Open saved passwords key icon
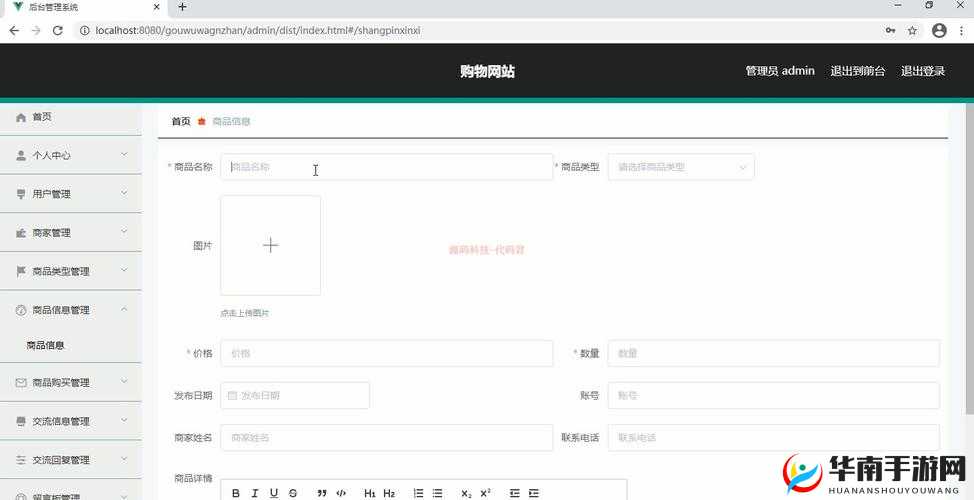The height and width of the screenshot is (500, 974). (891, 30)
